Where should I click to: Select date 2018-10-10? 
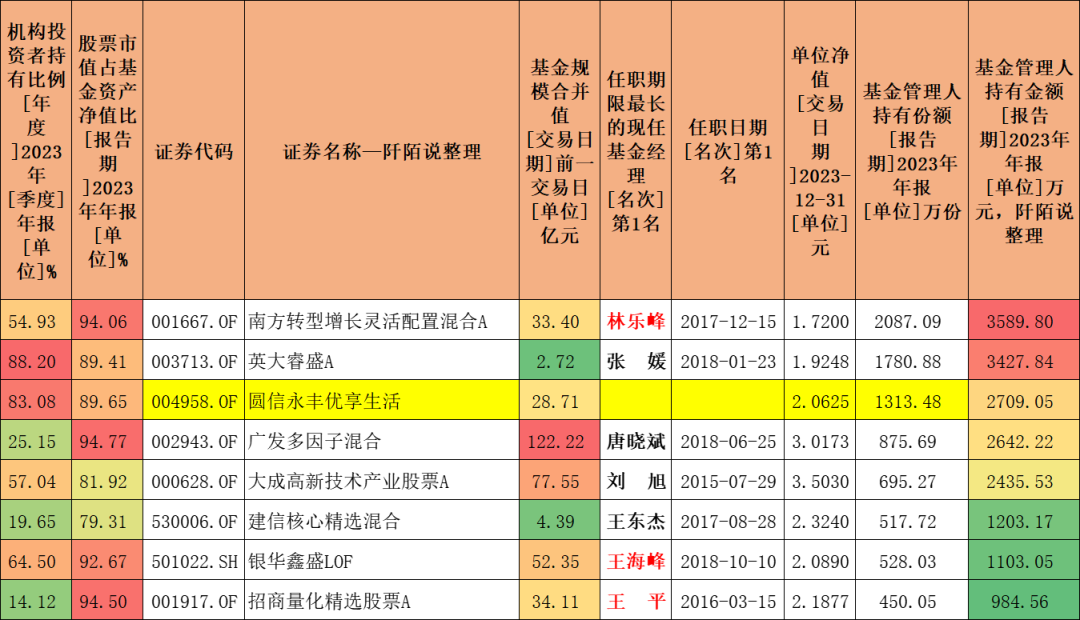pos(728,561)
